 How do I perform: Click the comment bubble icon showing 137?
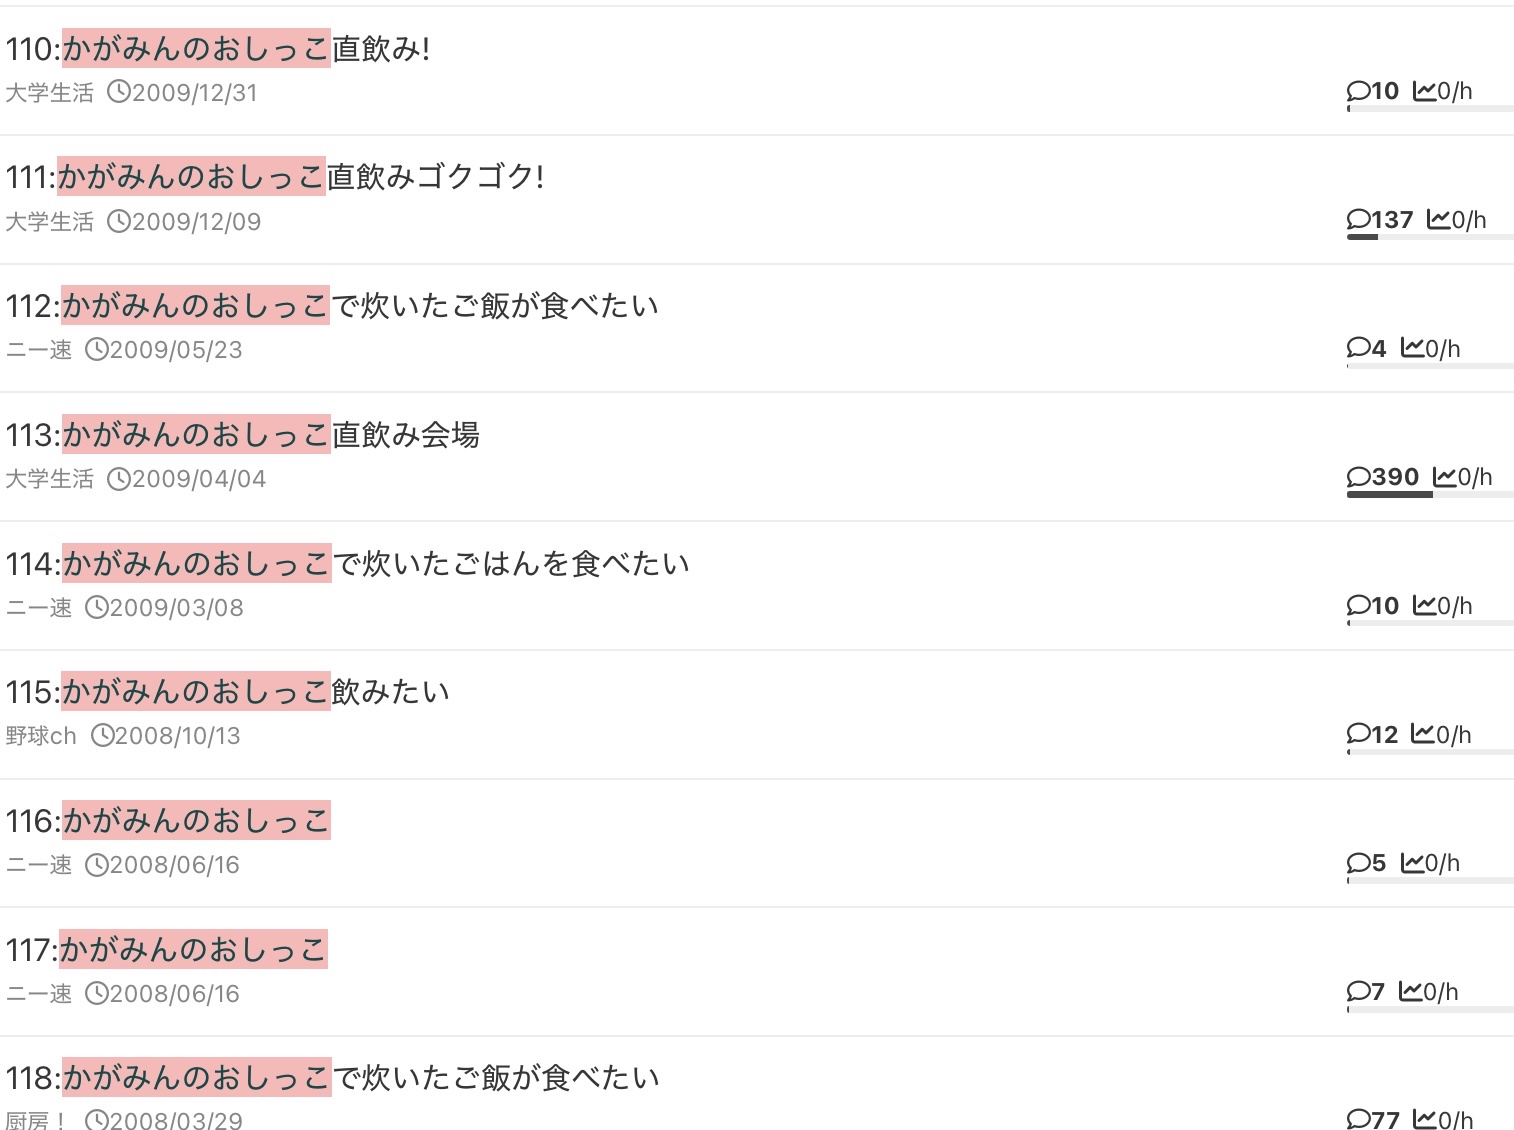coord(1359,220)
